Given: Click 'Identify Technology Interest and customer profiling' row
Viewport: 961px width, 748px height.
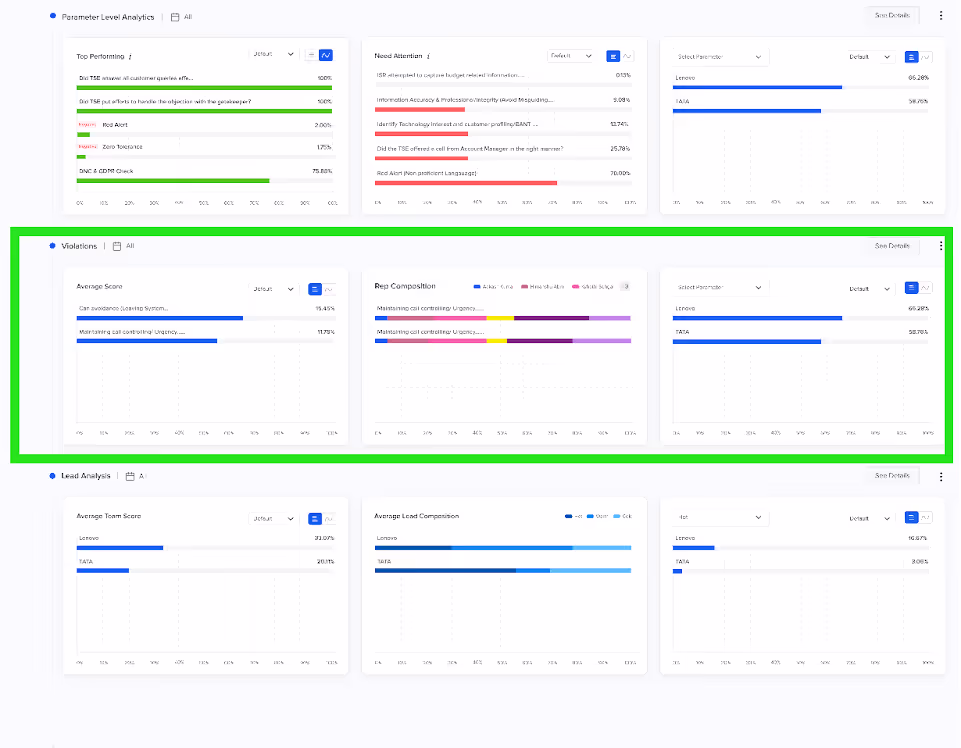Looking at the screenshot, I should click(x=503, y=128).
